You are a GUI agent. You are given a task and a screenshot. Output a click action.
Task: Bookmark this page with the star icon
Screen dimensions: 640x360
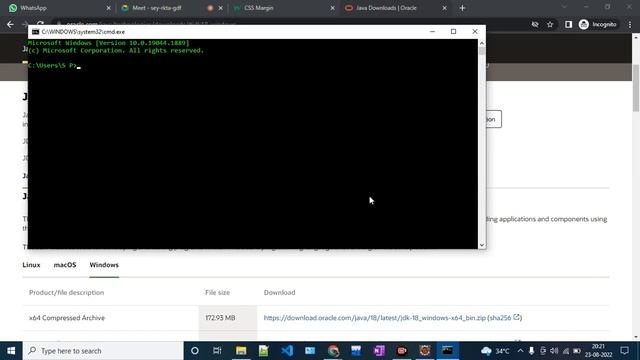pos(550,24)
